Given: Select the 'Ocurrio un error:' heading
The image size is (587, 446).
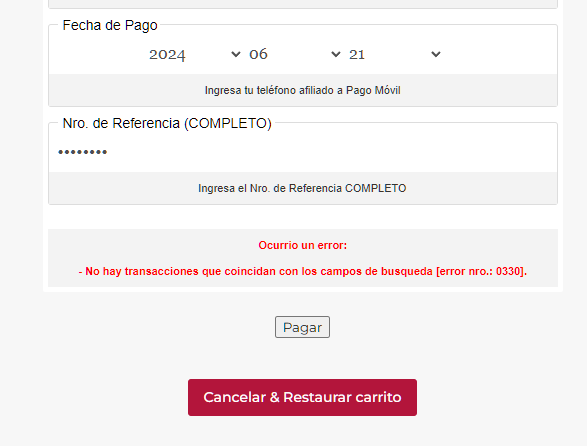Looking at the screenshot, I should pyautogui.click(x=302, y=245).
